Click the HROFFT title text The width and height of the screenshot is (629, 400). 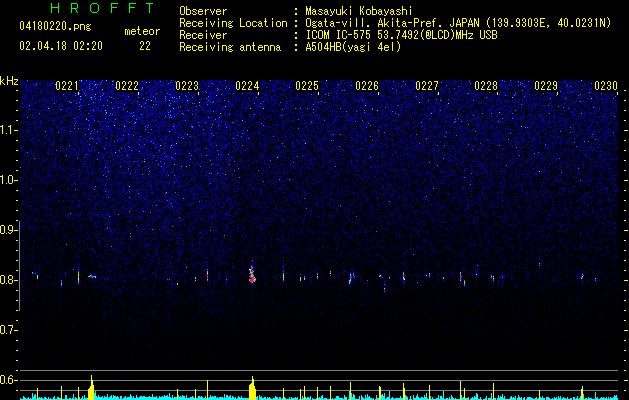point(102,8)
